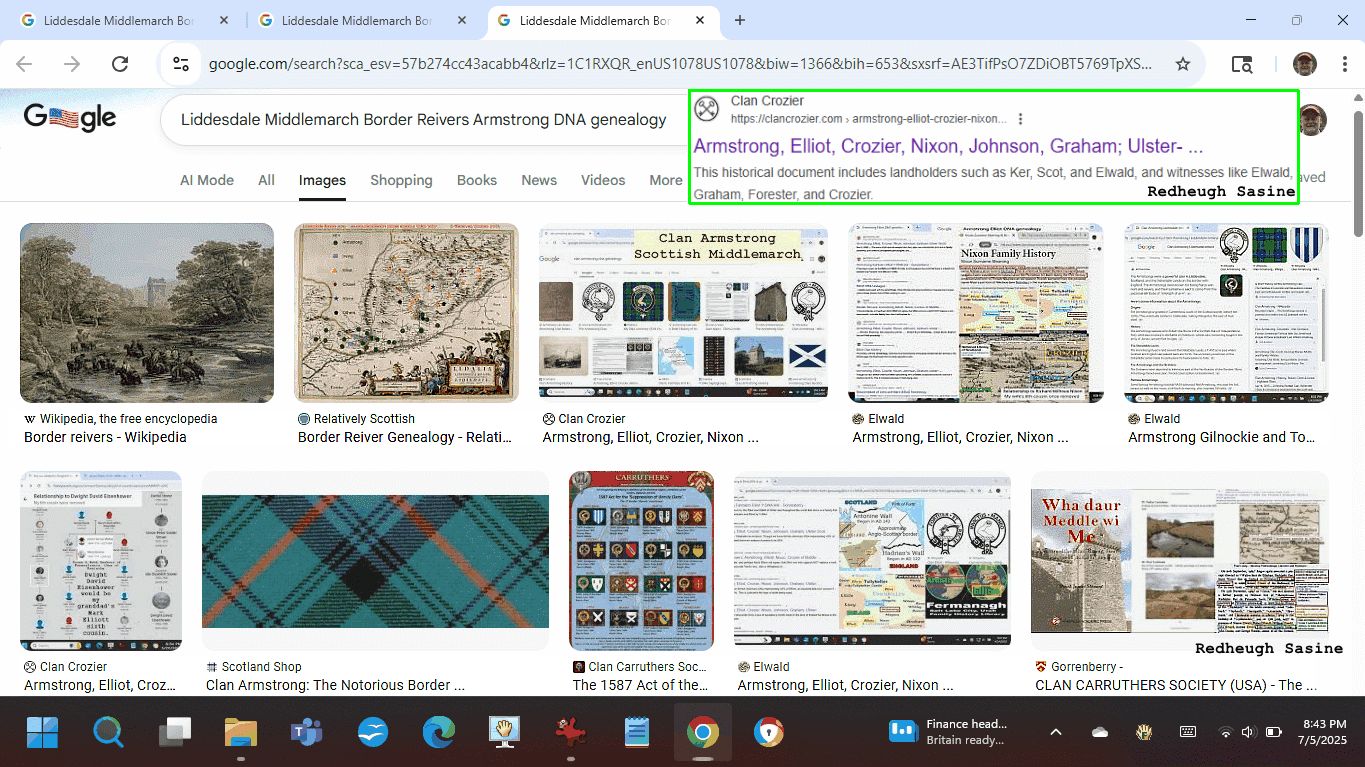Open the Shopping results tab
Screen dimensions: 1365x767
click(401, 180)
